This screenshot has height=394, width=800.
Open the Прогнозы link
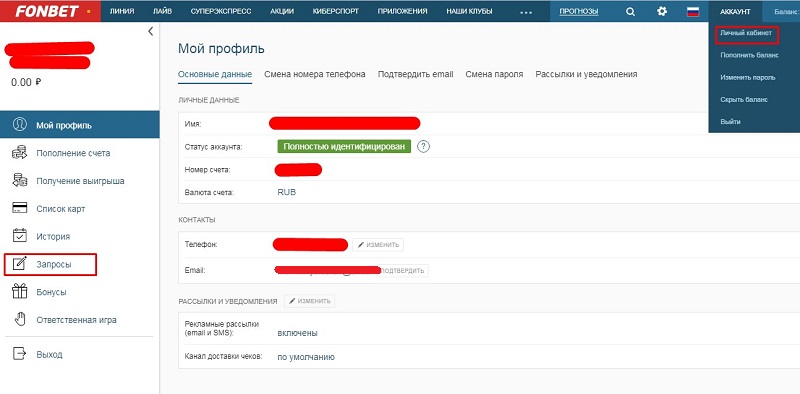[x=579, y=11]
